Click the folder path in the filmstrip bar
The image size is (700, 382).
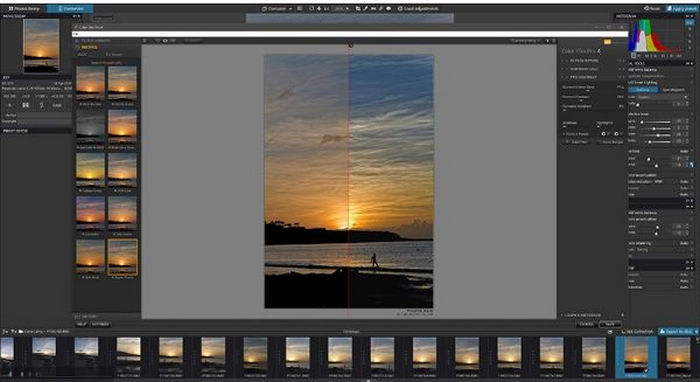46,332
